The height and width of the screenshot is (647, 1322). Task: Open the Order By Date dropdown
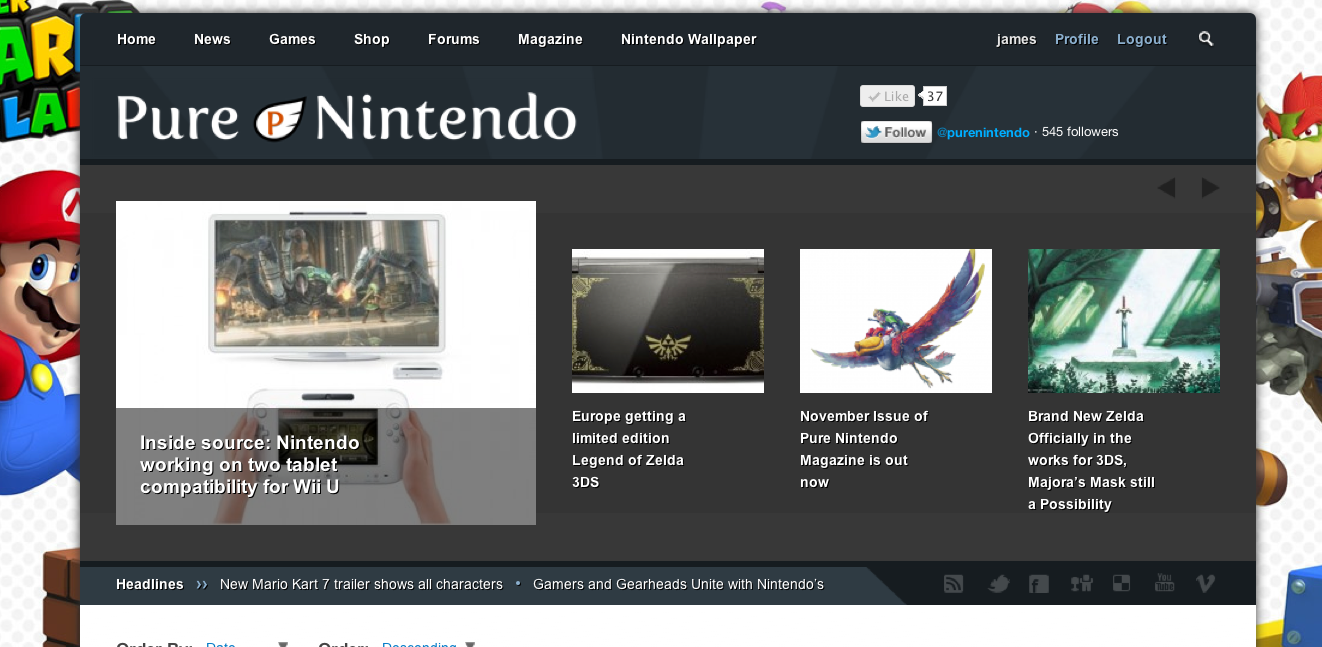[220, 644]
